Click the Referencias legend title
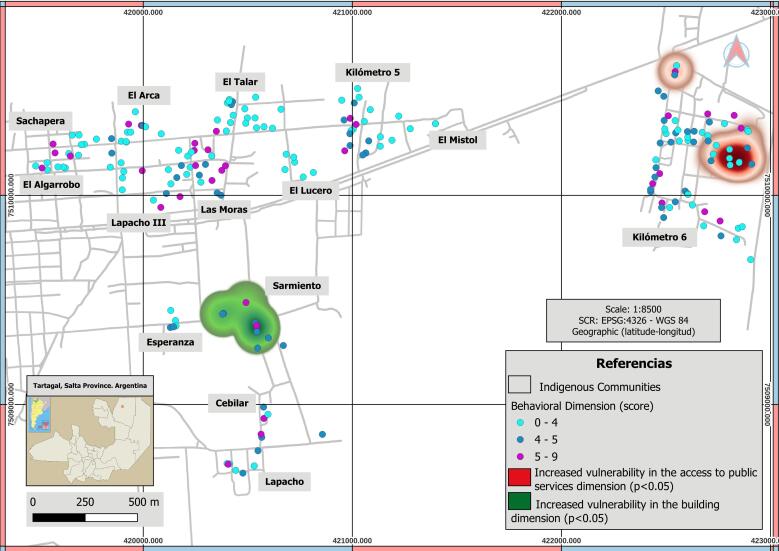Viewport: 779px width, 551px height. (634, 363)
